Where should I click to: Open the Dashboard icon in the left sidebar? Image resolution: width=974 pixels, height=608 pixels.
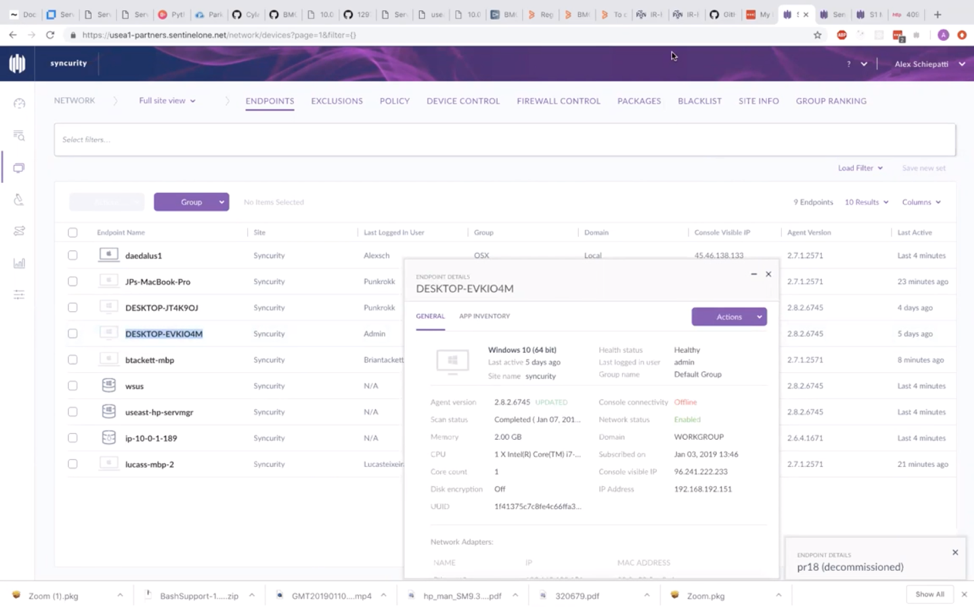(19, 104)
